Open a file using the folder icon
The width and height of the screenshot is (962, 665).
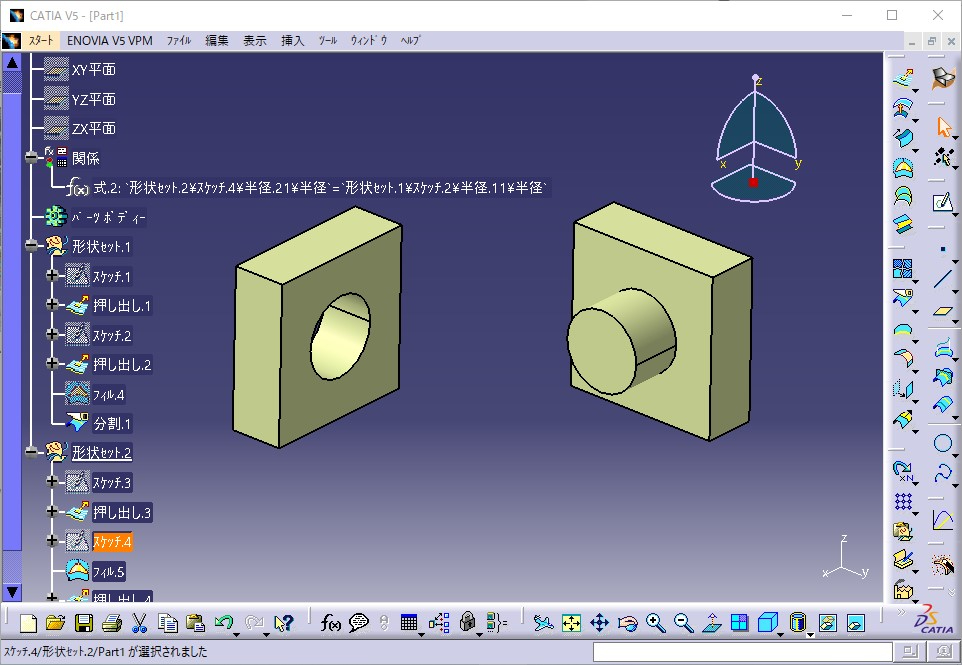(x=55, y=623)
